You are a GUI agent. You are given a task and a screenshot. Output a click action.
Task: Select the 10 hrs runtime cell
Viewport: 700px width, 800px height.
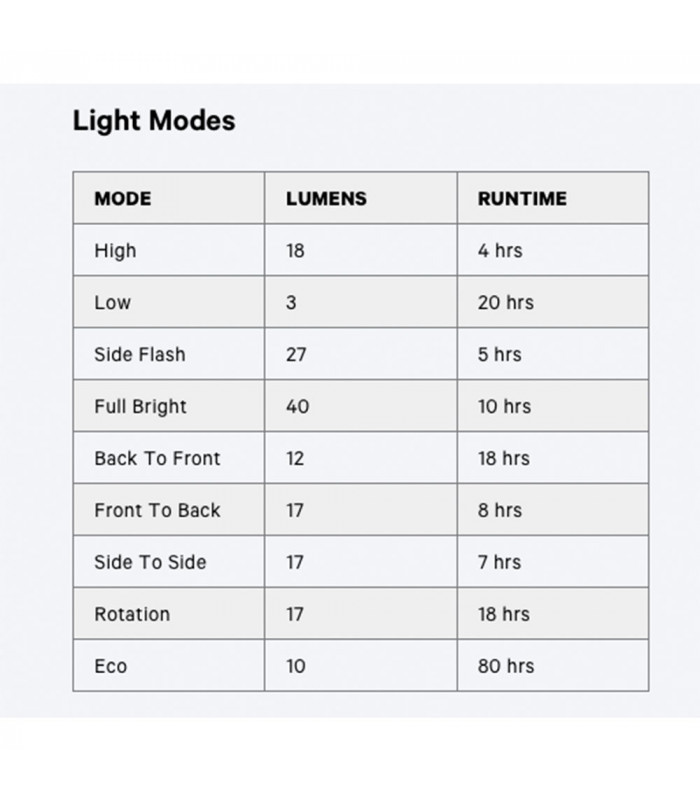click(x=504, y=406)
